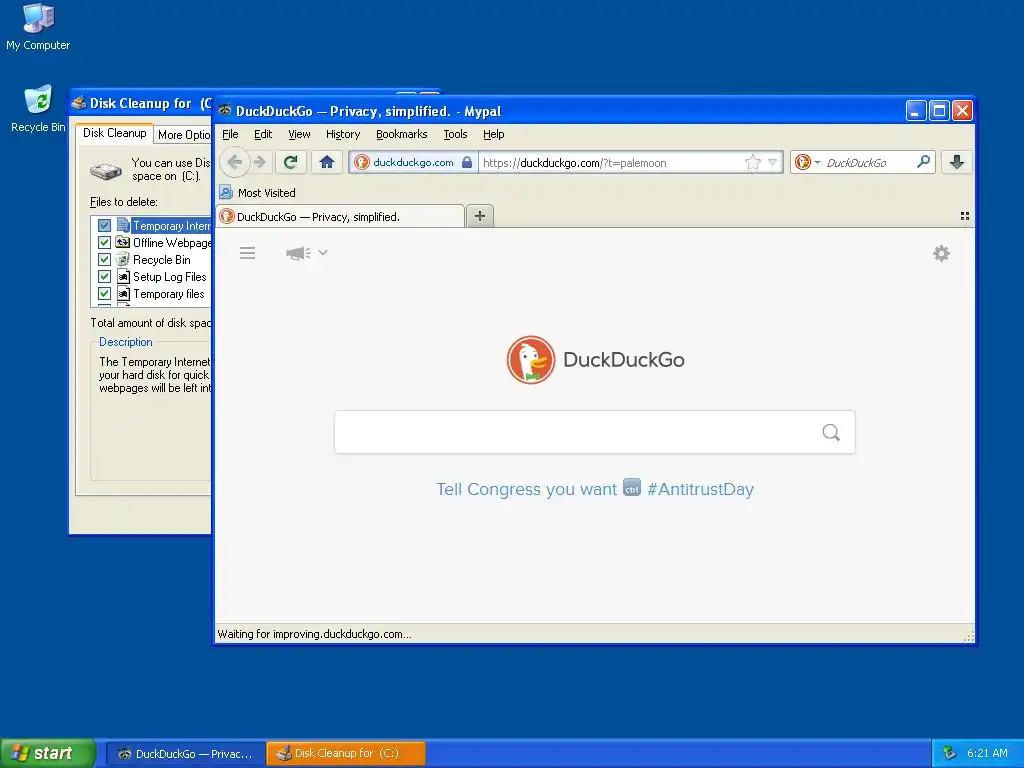Click the Start button
1024x768 pixels.
(47, 753)
